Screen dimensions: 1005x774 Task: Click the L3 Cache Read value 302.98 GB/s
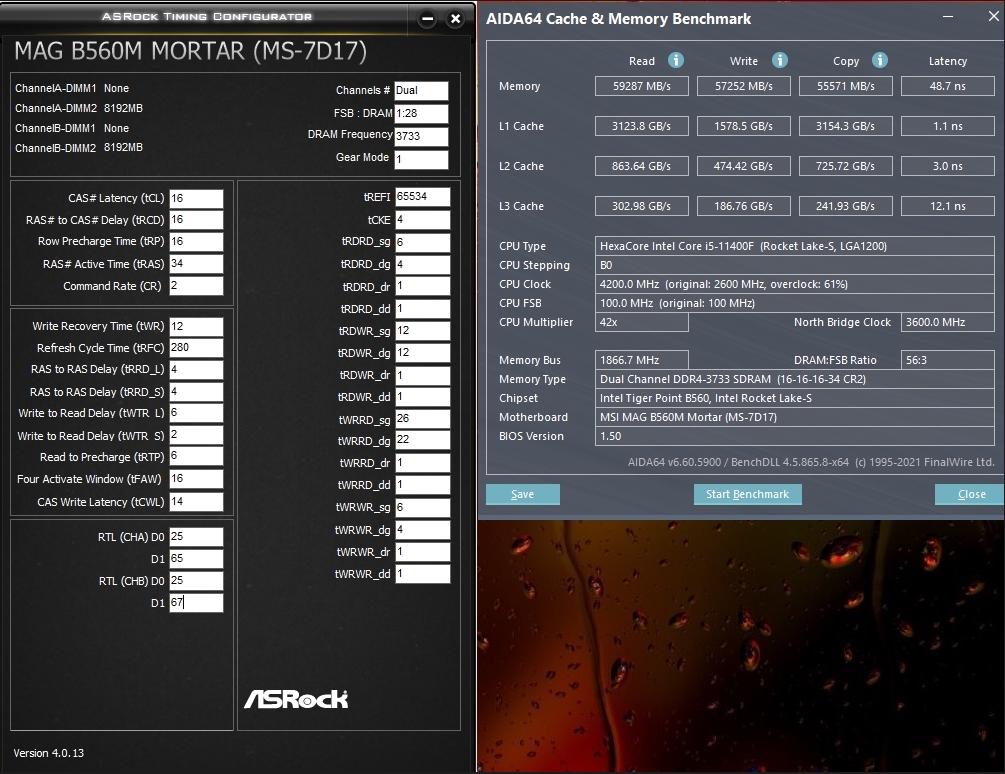(642, 206)
